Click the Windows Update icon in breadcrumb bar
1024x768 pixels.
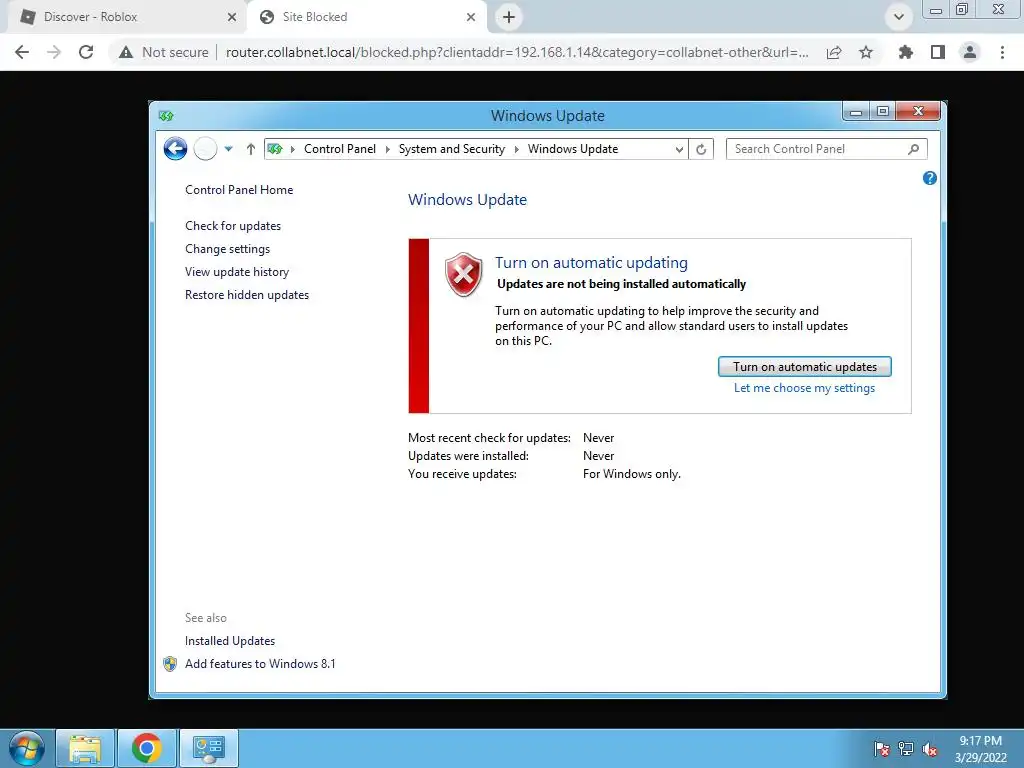pyautogui.click(x=275, y=149)
